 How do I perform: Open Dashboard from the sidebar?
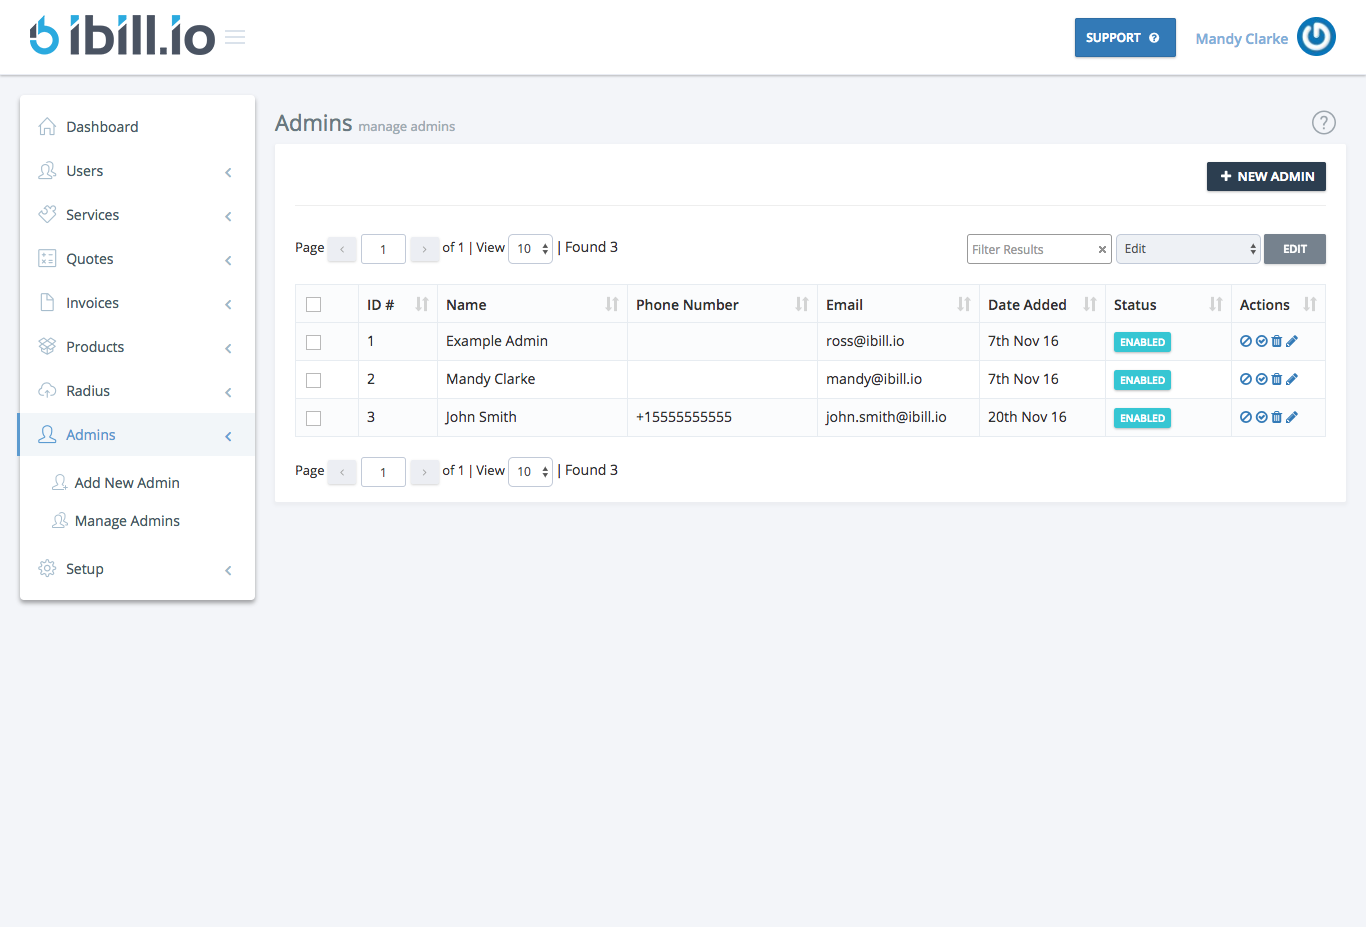137,127
